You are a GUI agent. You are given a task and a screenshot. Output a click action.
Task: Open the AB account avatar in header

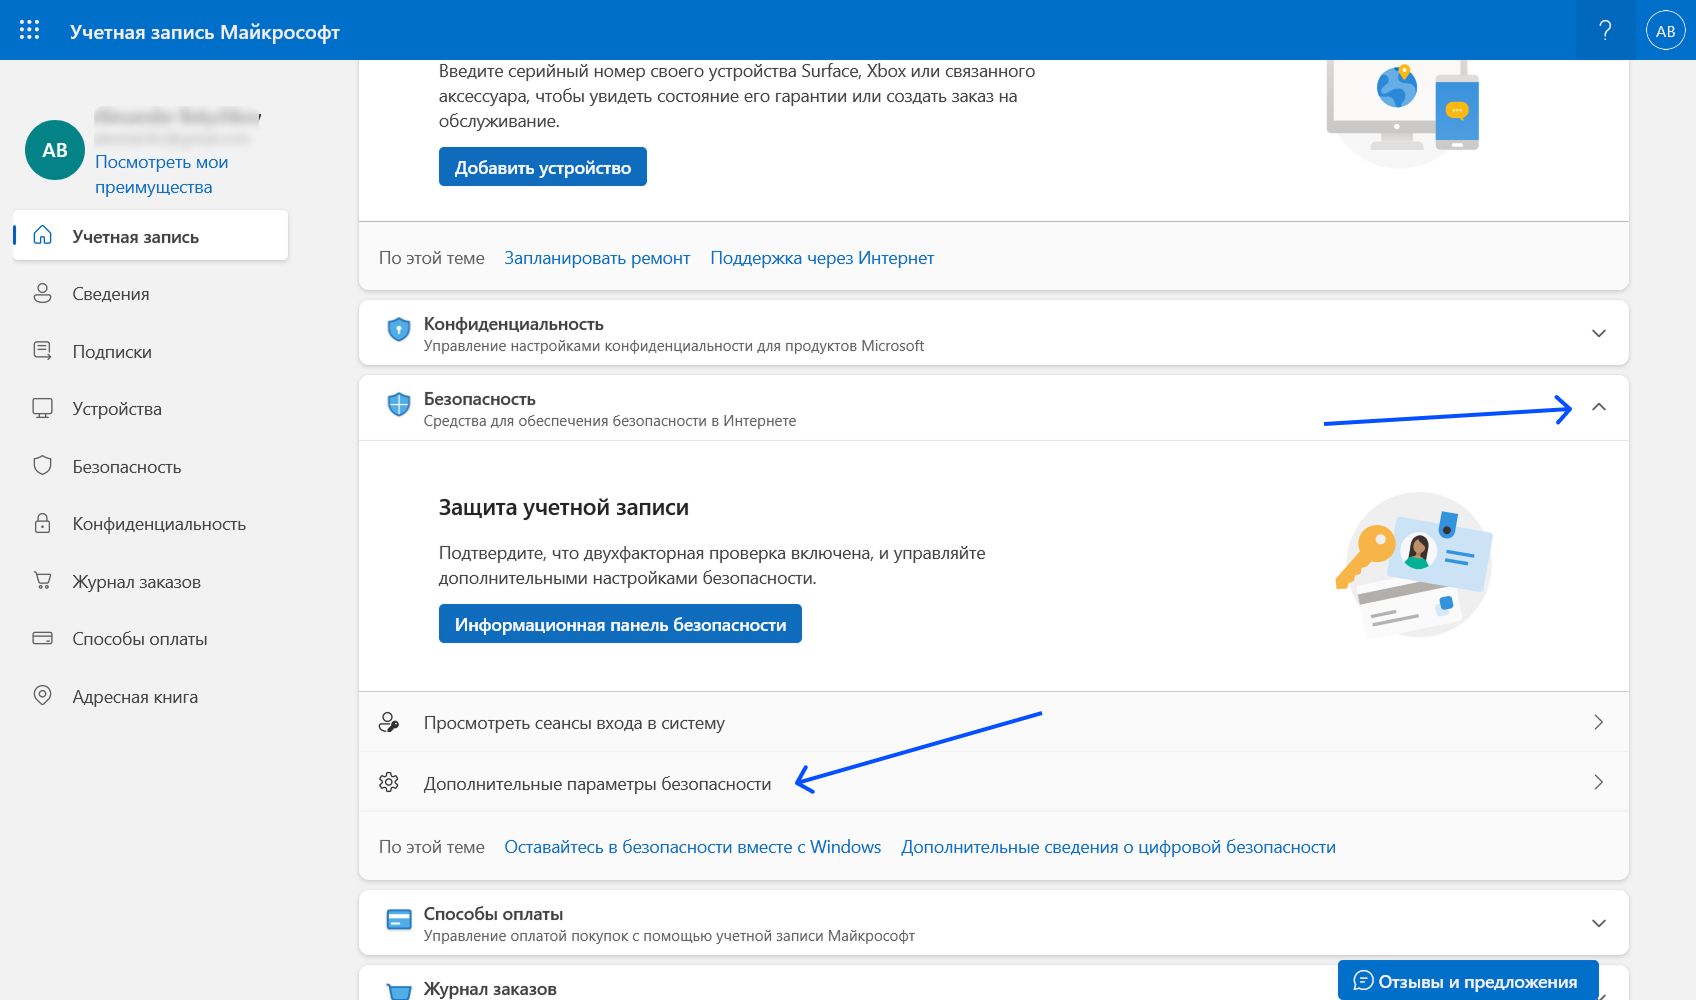[1665, 31]
